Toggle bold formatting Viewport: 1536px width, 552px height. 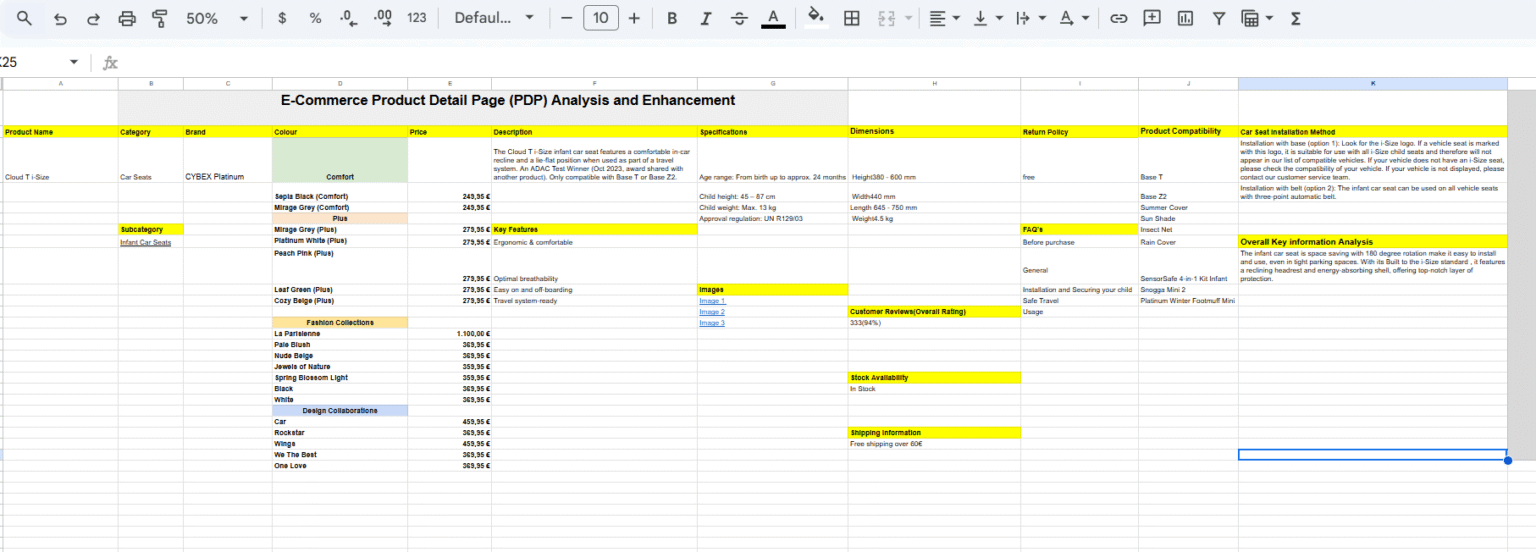(672, 19)
